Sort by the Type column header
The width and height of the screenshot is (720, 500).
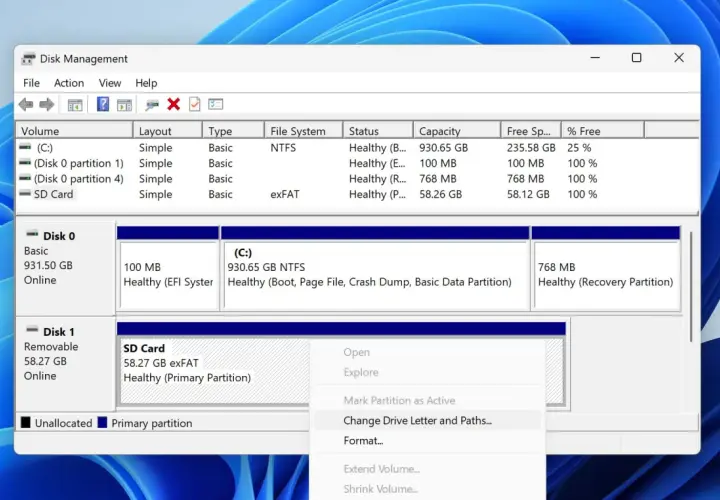coord(233,131)
